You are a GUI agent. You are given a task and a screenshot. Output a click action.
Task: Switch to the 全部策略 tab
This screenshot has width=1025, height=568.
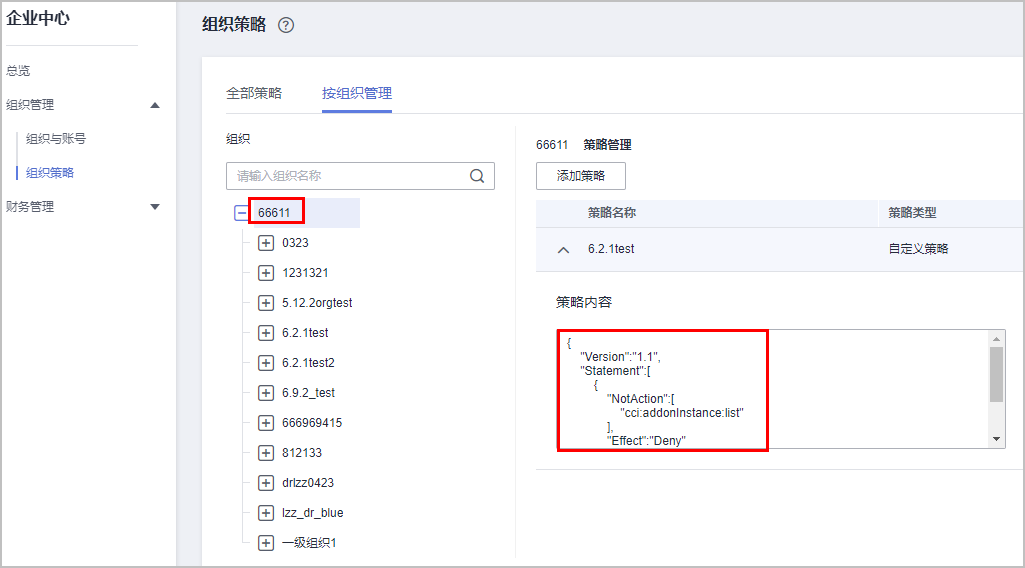click(254, 93)
